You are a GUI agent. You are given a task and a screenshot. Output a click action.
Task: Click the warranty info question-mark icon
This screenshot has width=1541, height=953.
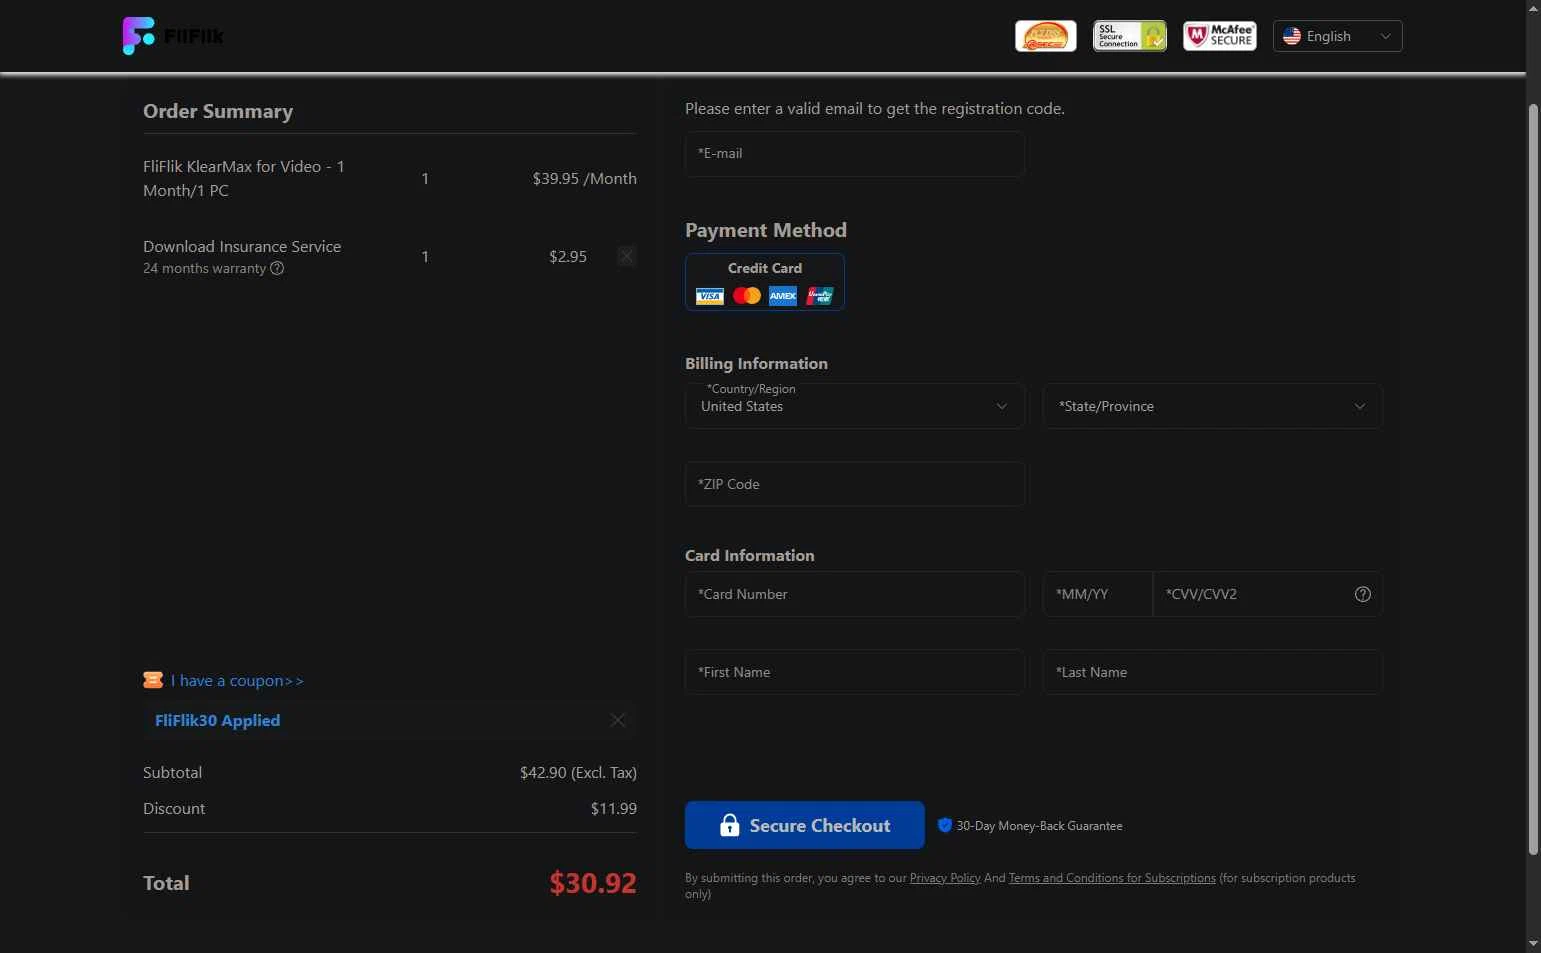coord(277,268)
